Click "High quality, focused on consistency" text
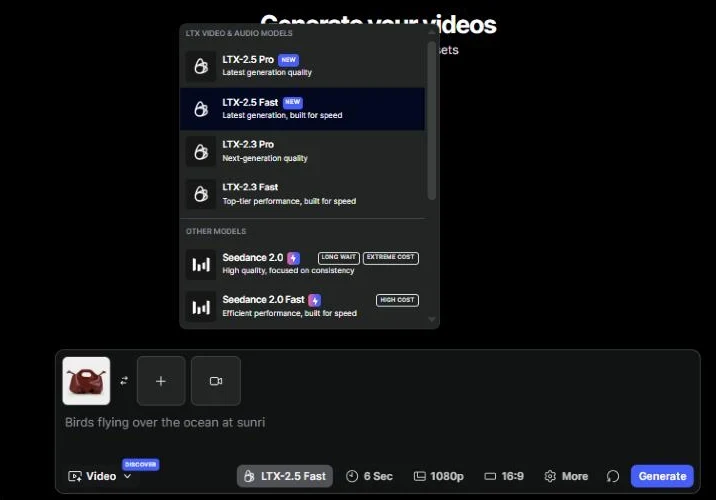The height and width of the screenshot is (500, 716). point(288,271)
